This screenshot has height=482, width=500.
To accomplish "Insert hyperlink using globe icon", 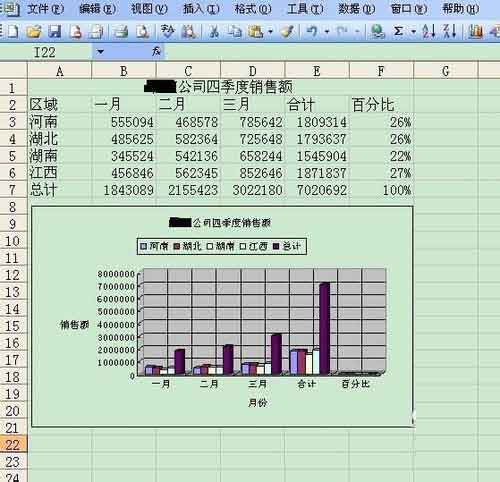I will point(378,31).
